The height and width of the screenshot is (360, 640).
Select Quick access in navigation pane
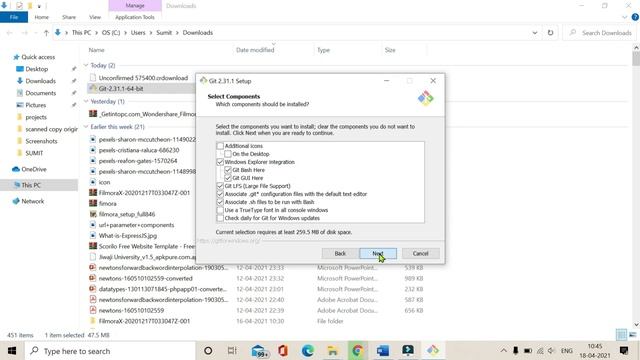pos(38,57)
